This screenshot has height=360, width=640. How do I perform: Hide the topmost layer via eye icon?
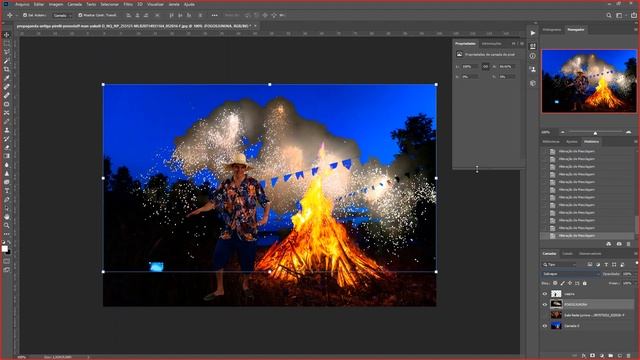click(x=544, y=294)
